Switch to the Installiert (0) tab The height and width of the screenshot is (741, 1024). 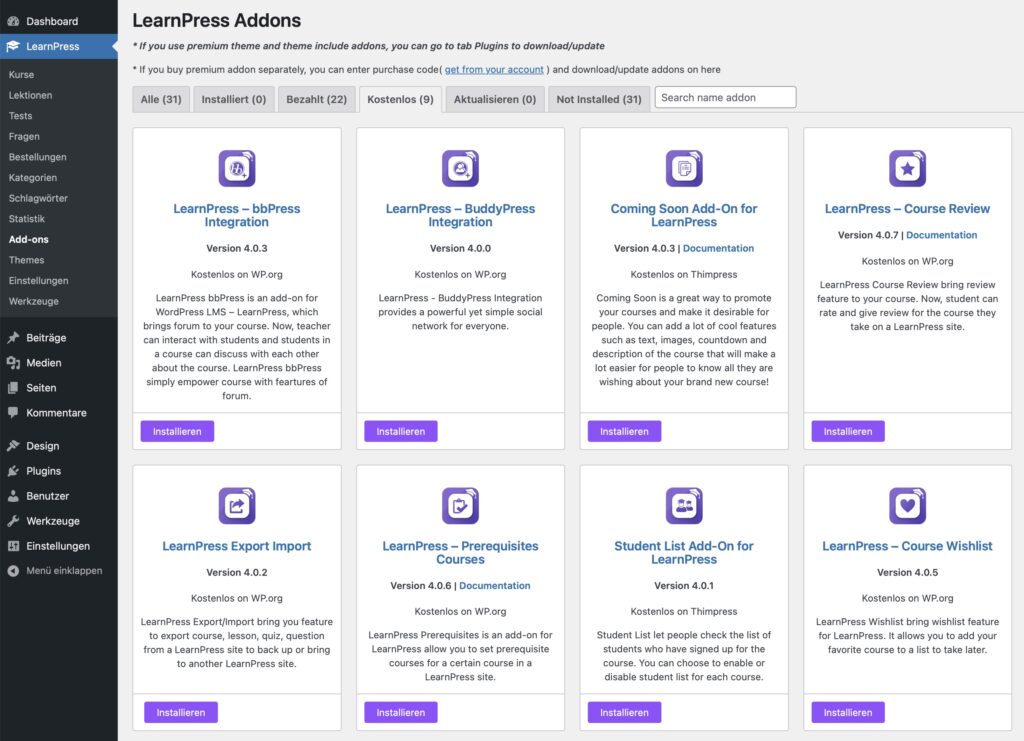(x=234, y=99)
